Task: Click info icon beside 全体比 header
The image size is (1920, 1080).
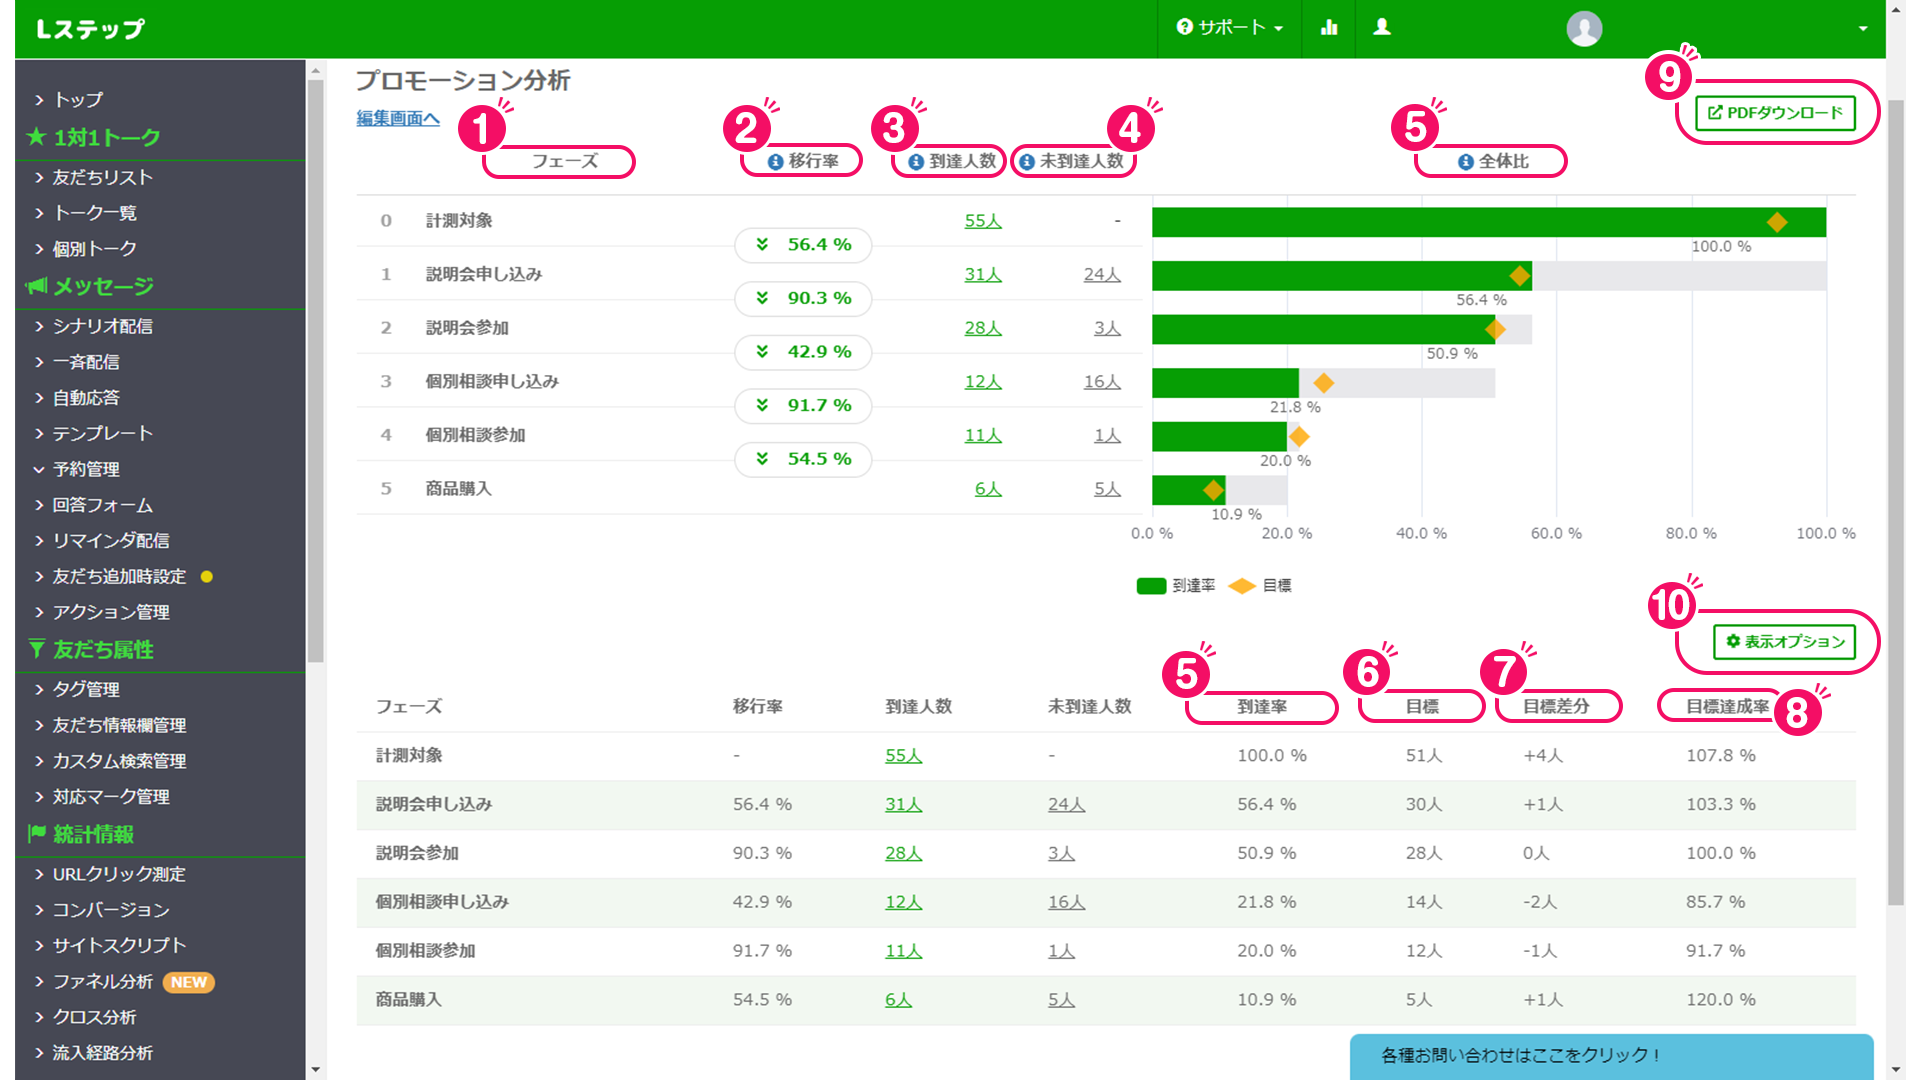Action: click(1466, 162)
